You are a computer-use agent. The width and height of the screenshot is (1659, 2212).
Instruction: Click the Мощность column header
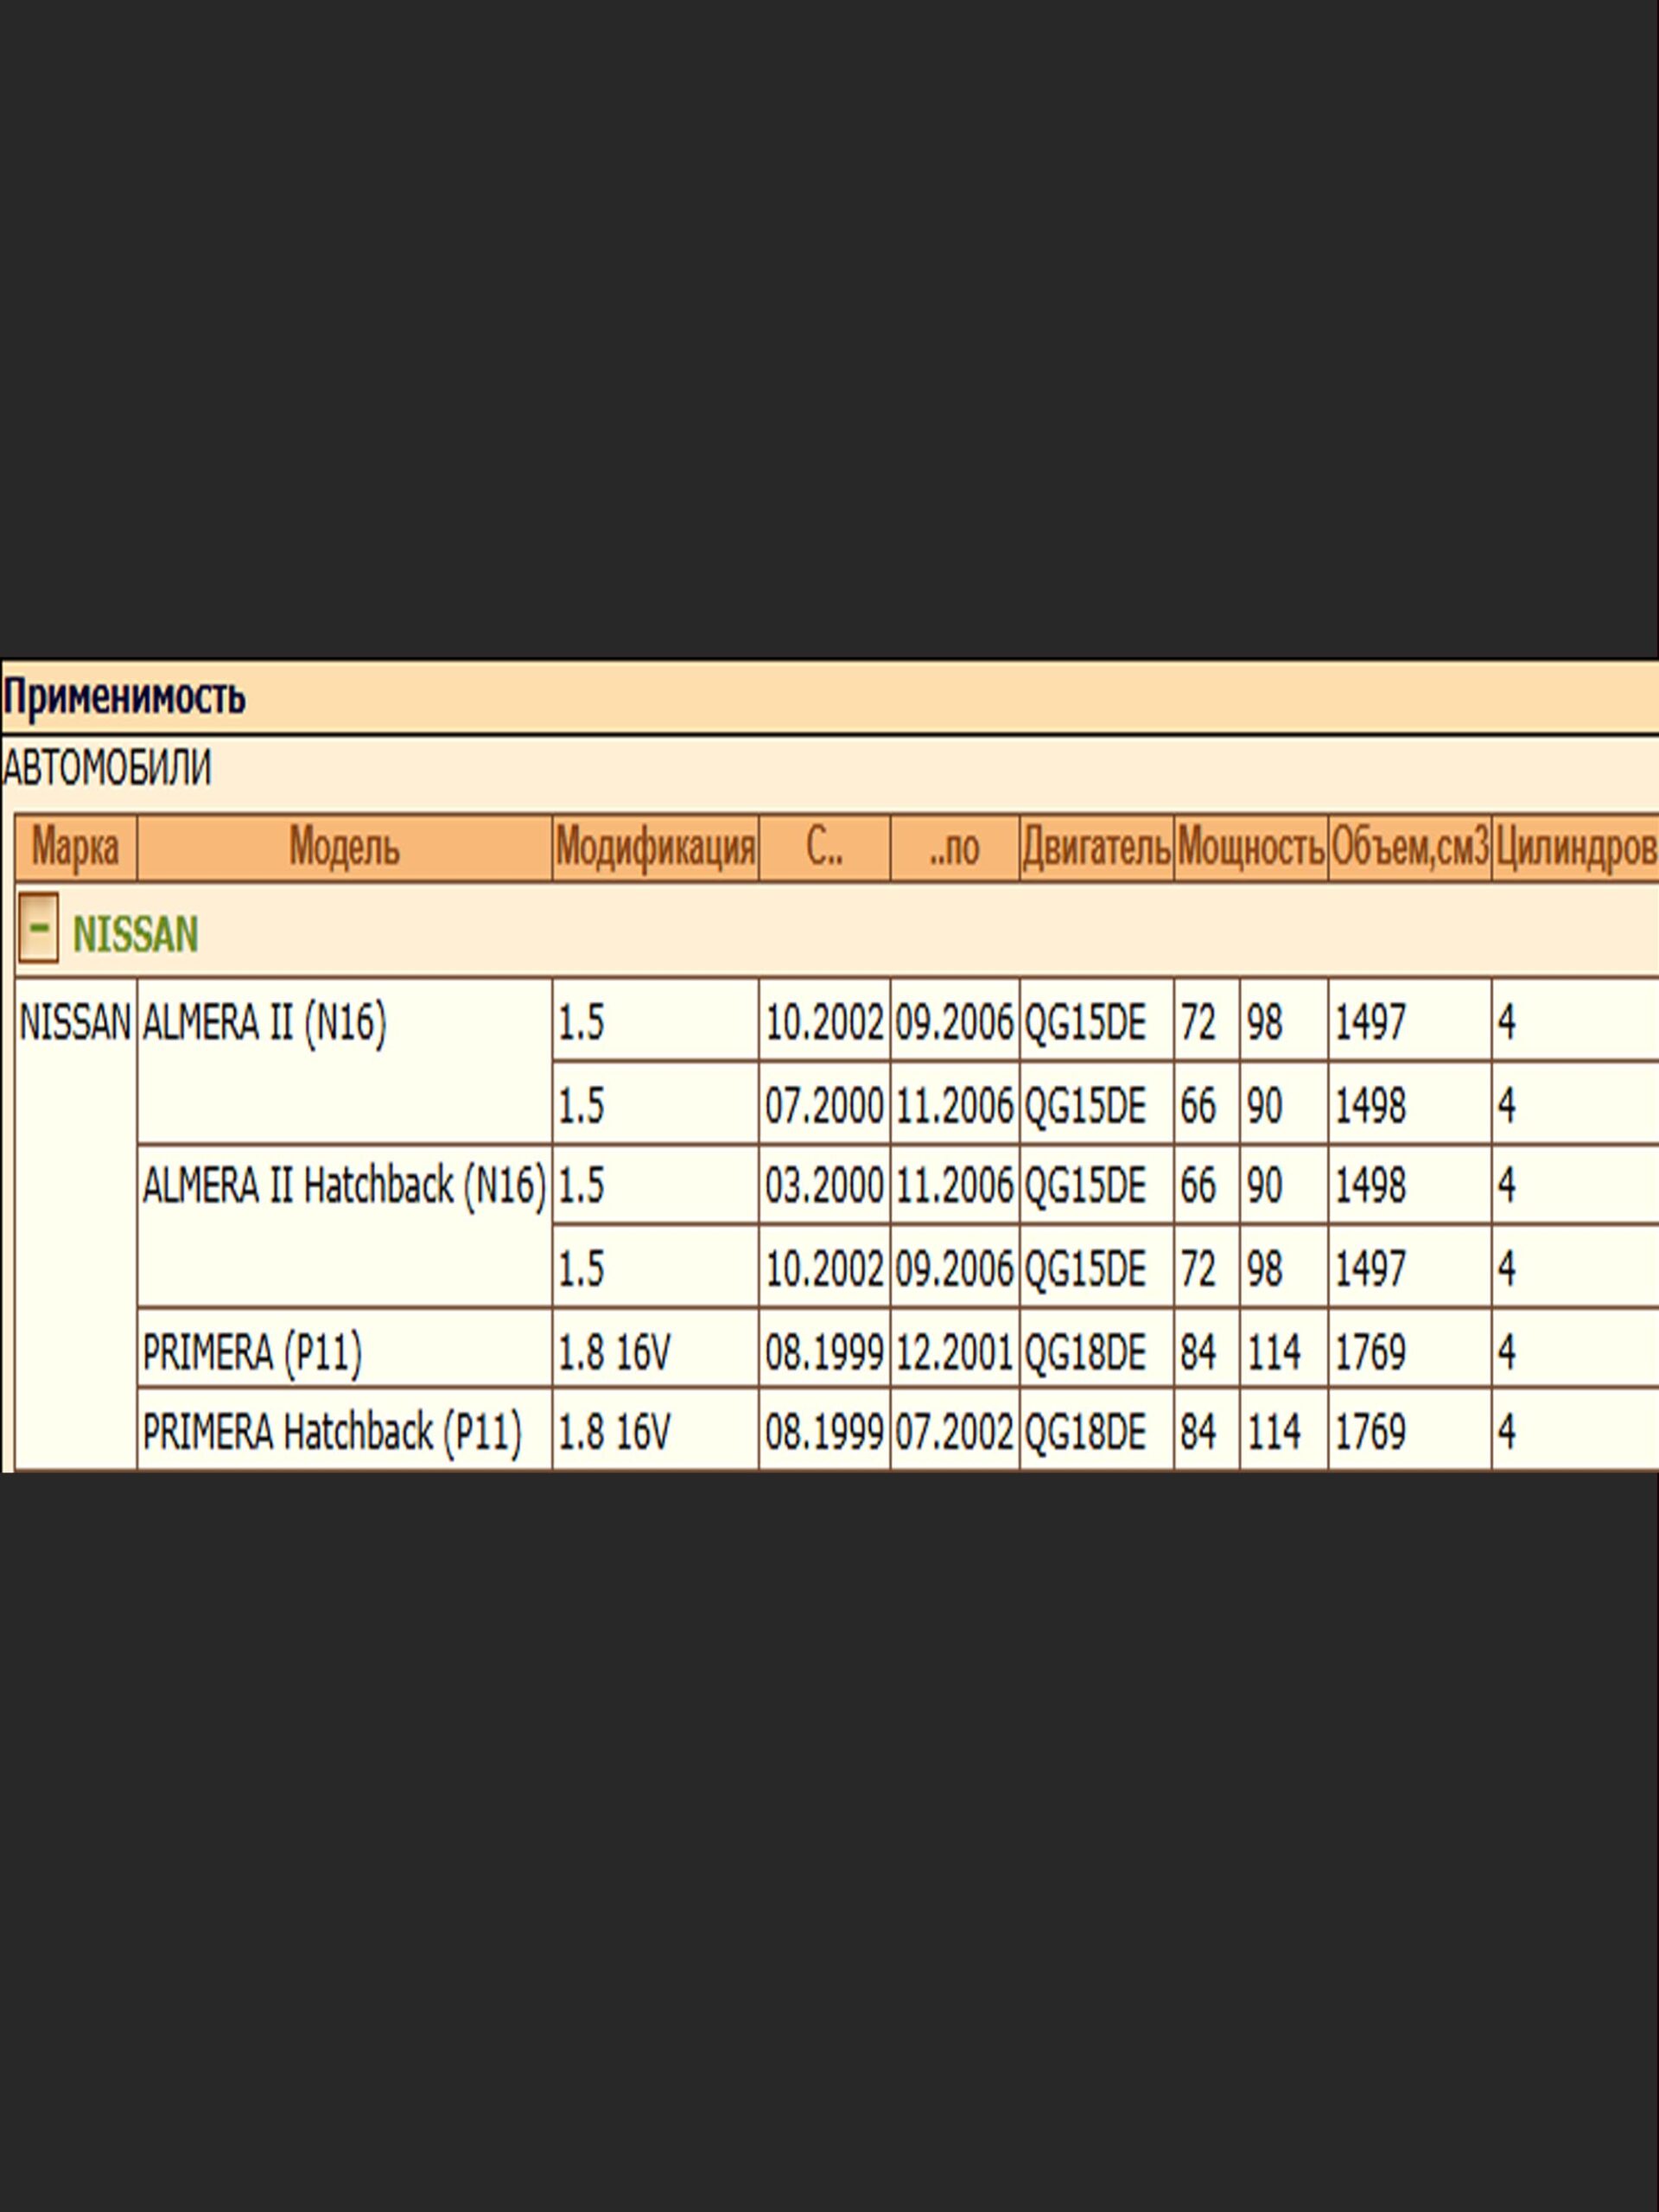coord(1250,848)
